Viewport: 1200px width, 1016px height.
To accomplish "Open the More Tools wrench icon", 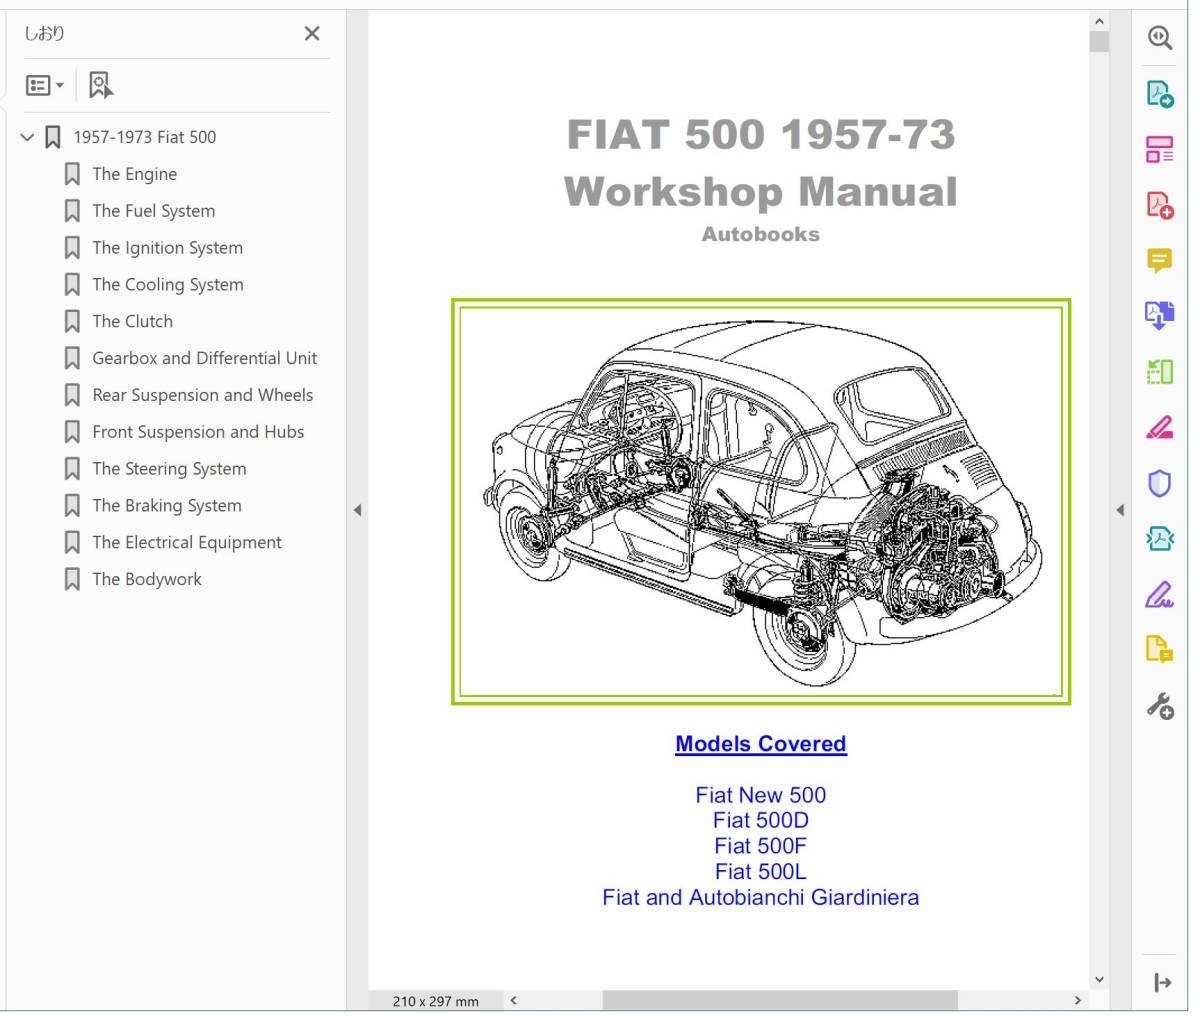I will pos(1160,706).
